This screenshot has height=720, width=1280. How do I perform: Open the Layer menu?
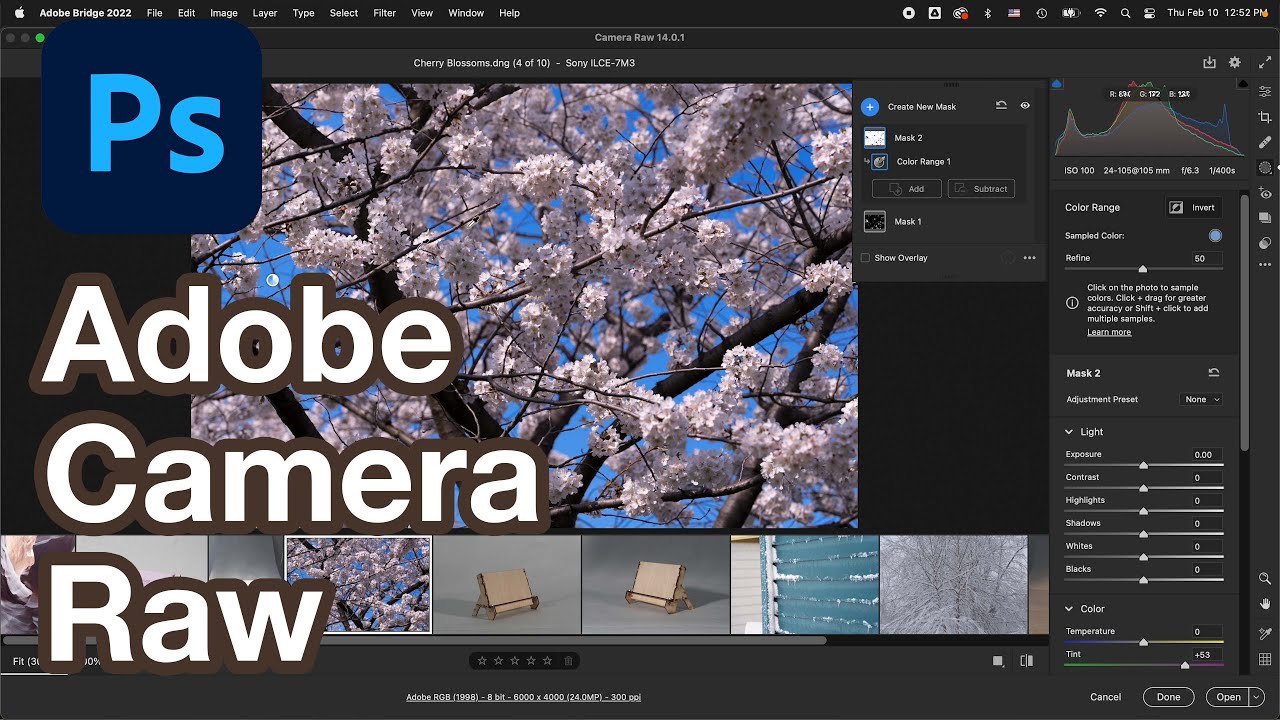click(x=265, y=13)
